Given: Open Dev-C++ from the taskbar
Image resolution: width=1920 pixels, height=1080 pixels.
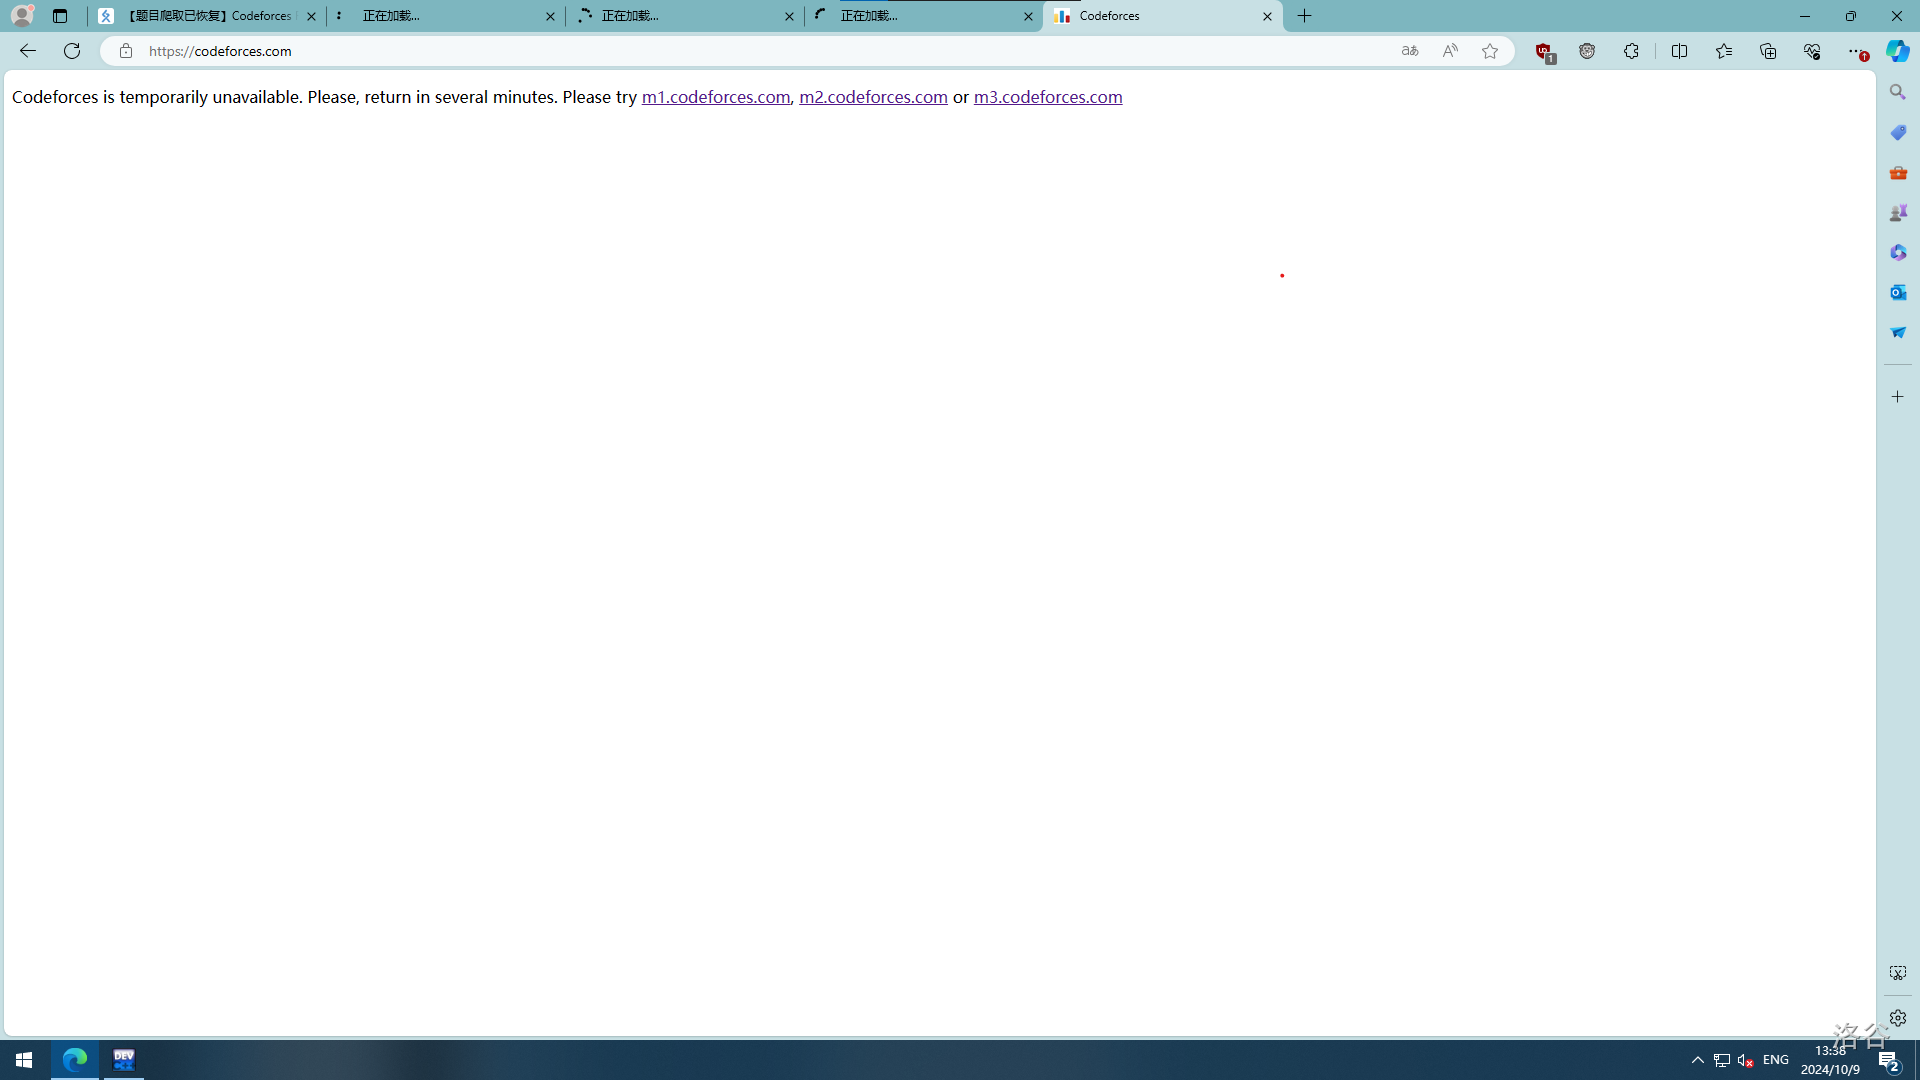Looking at the screenshot, I should click(124, 1060).
